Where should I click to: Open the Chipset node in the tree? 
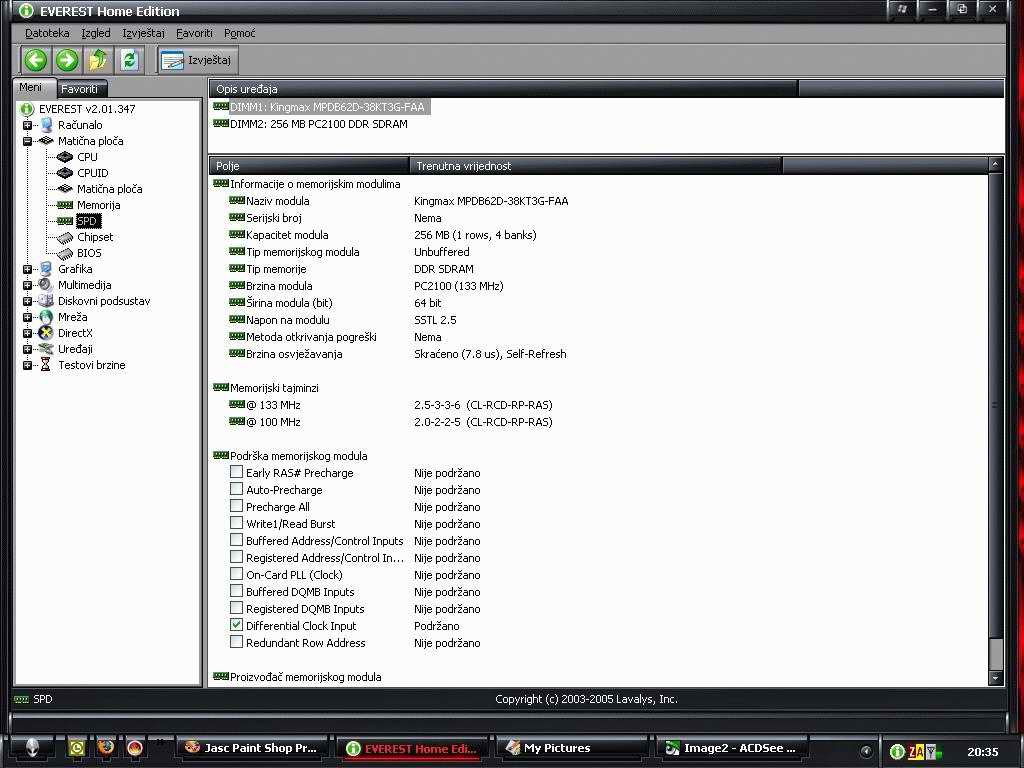[95, 237]
